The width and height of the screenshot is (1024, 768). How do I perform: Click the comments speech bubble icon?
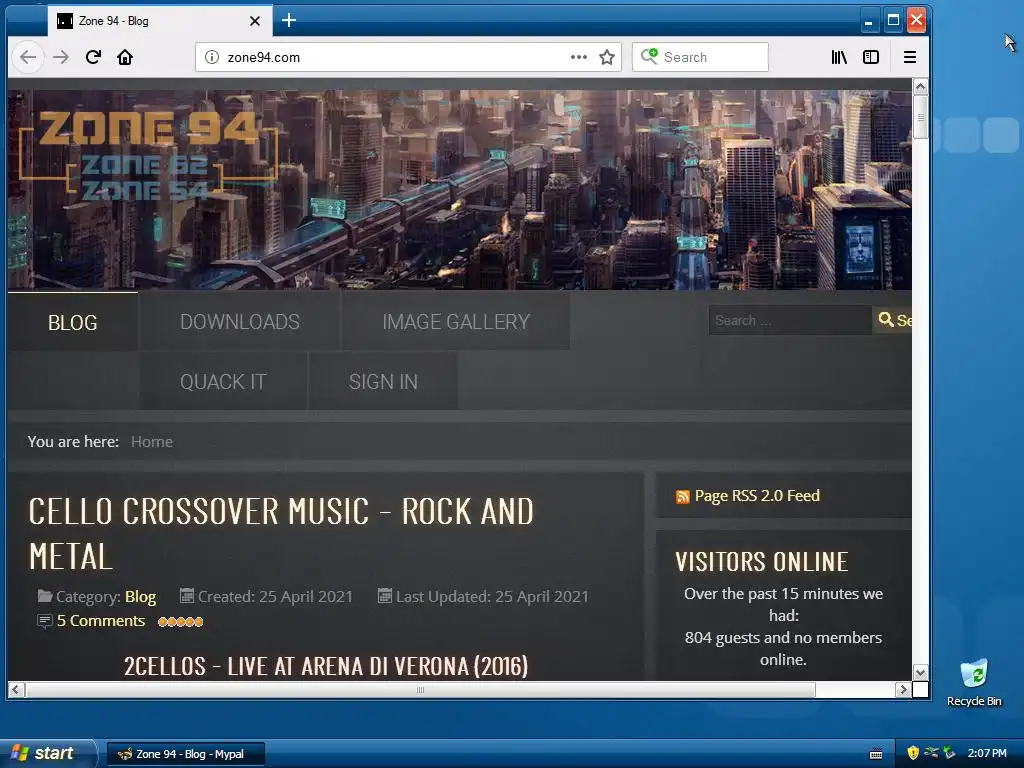click(44, 621)
